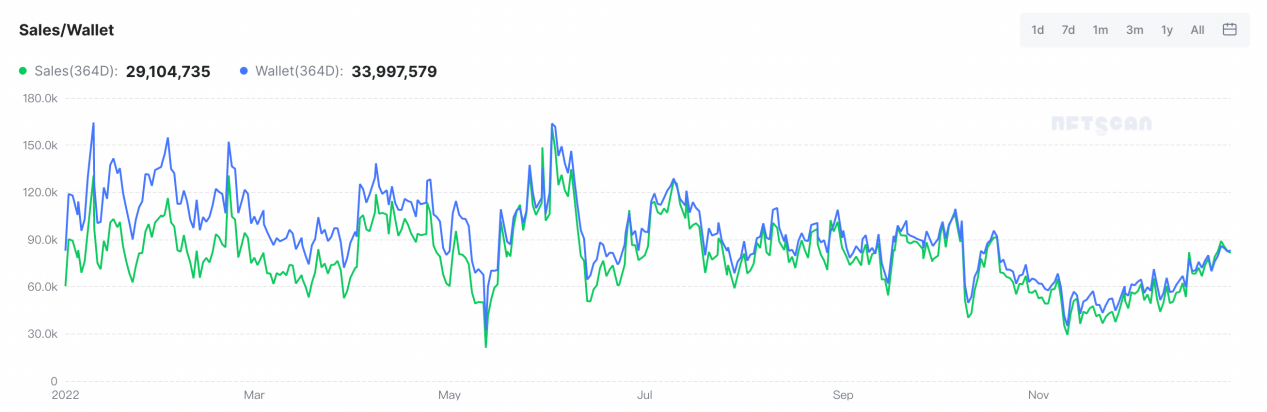Switch to the 7d time range
This screenshot has width=1267, height=412.
(1068, 30)
